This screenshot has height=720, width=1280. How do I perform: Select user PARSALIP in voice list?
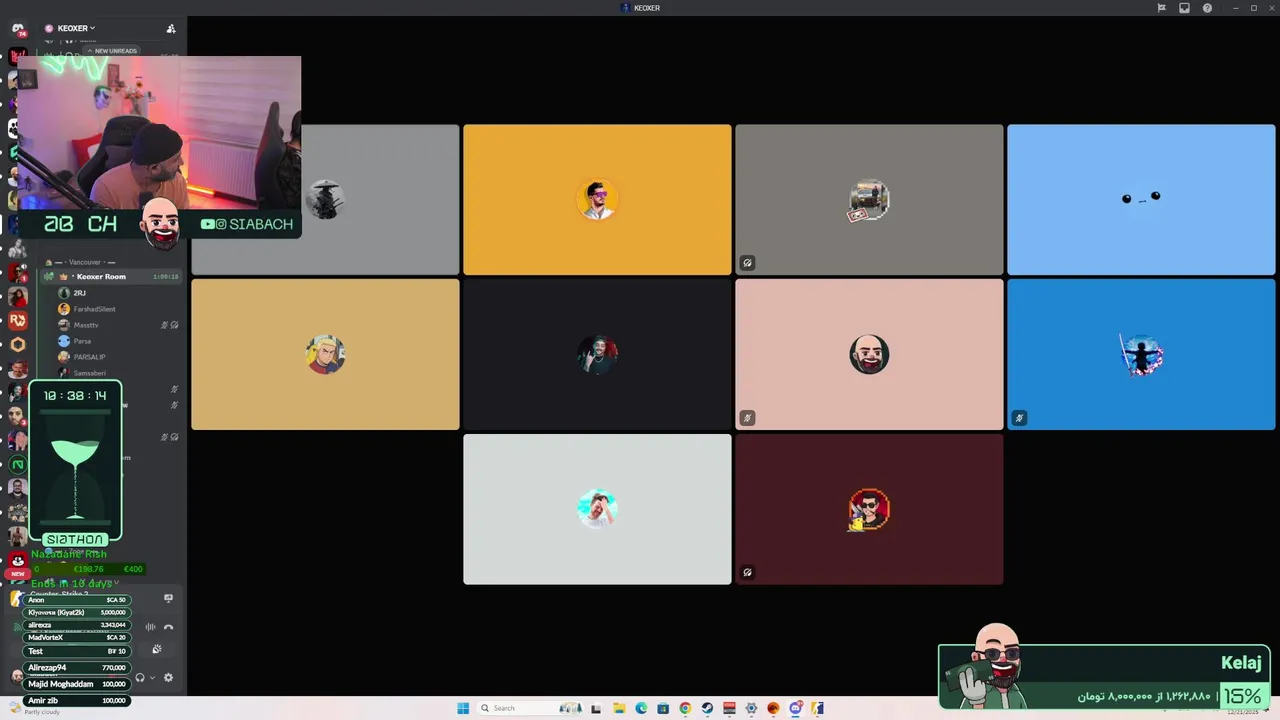coord(89,357)
